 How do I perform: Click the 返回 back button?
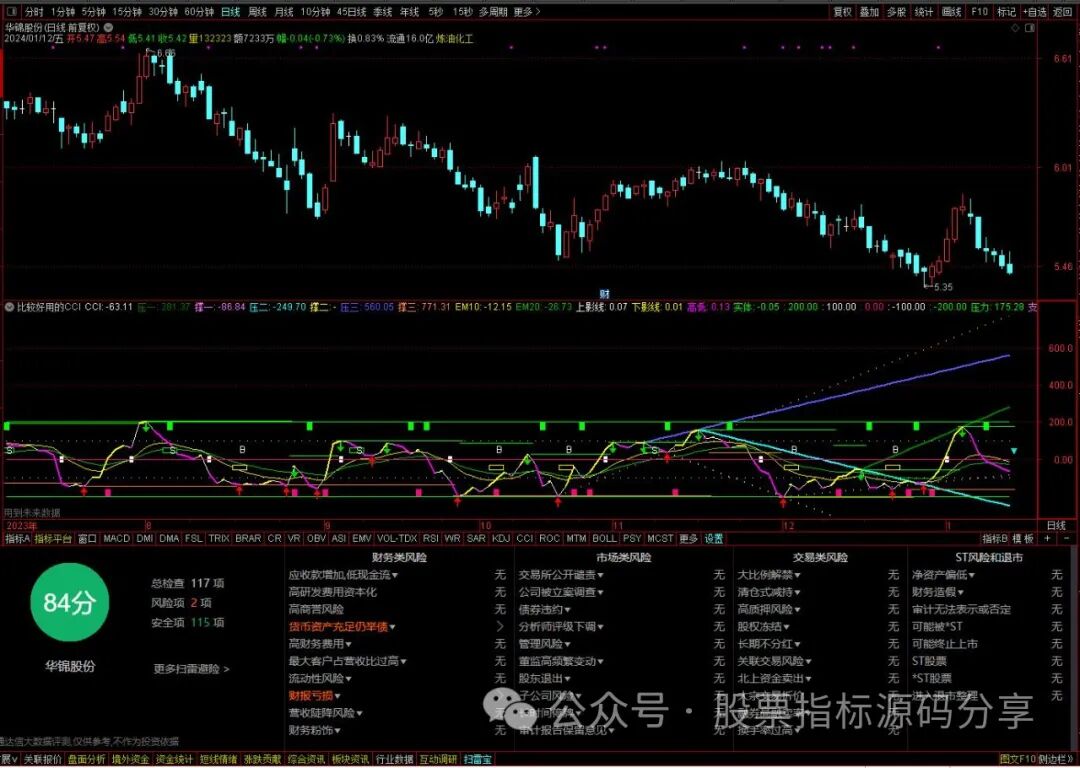click(x=1063, y=12)
